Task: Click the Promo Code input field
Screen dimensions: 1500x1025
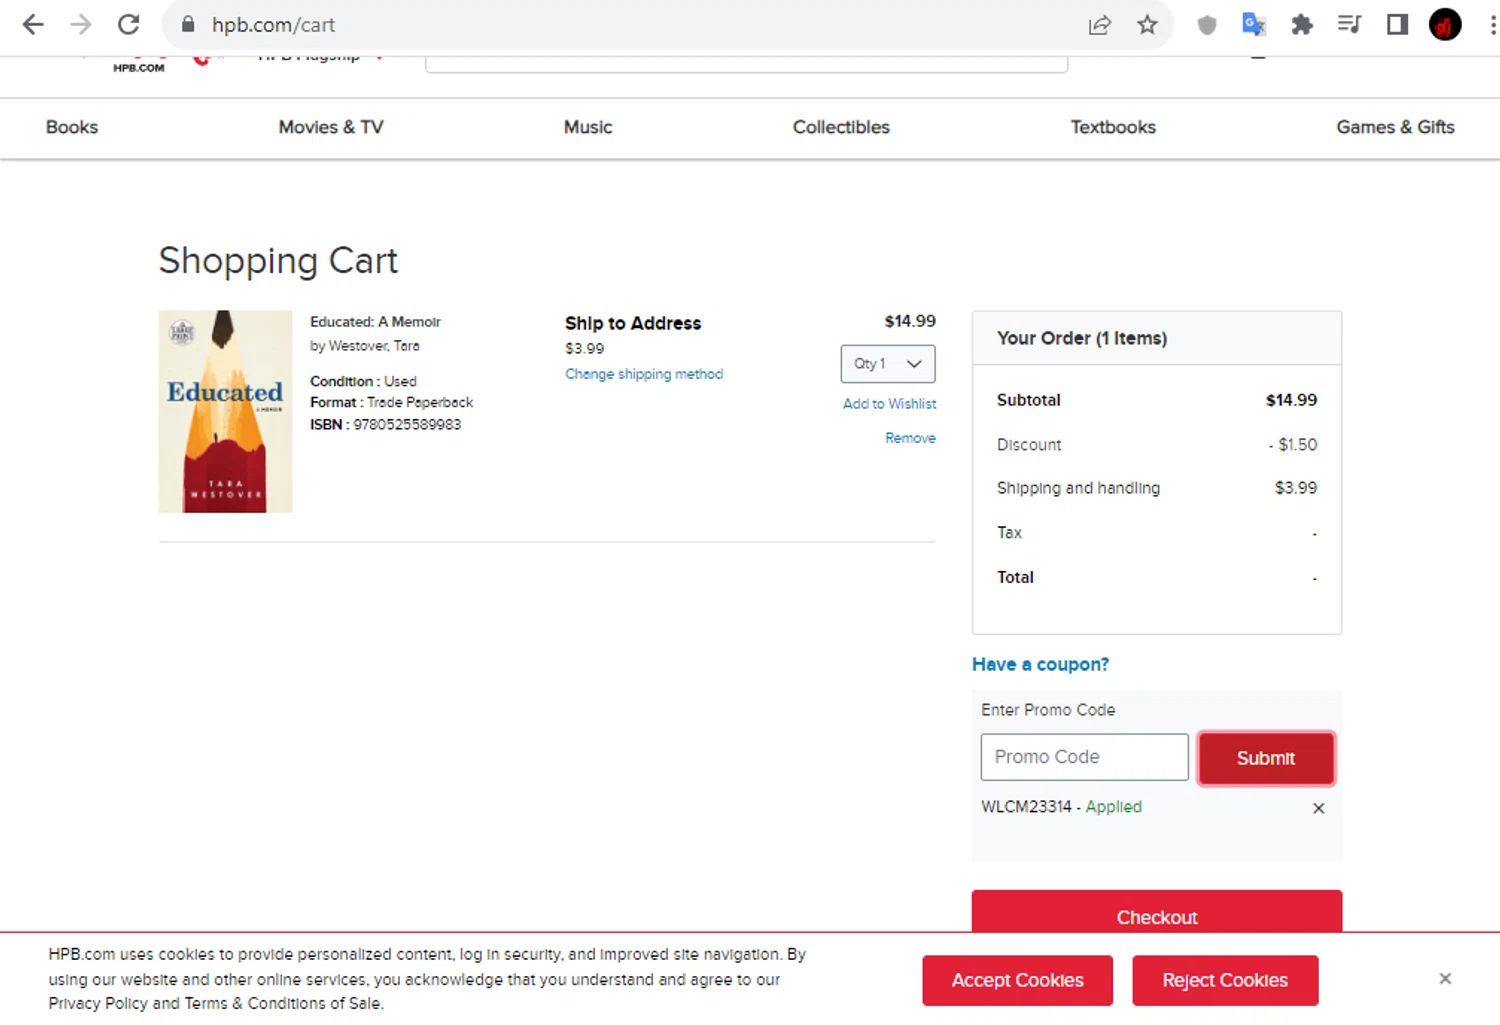Action: (x=1084, y=757)
